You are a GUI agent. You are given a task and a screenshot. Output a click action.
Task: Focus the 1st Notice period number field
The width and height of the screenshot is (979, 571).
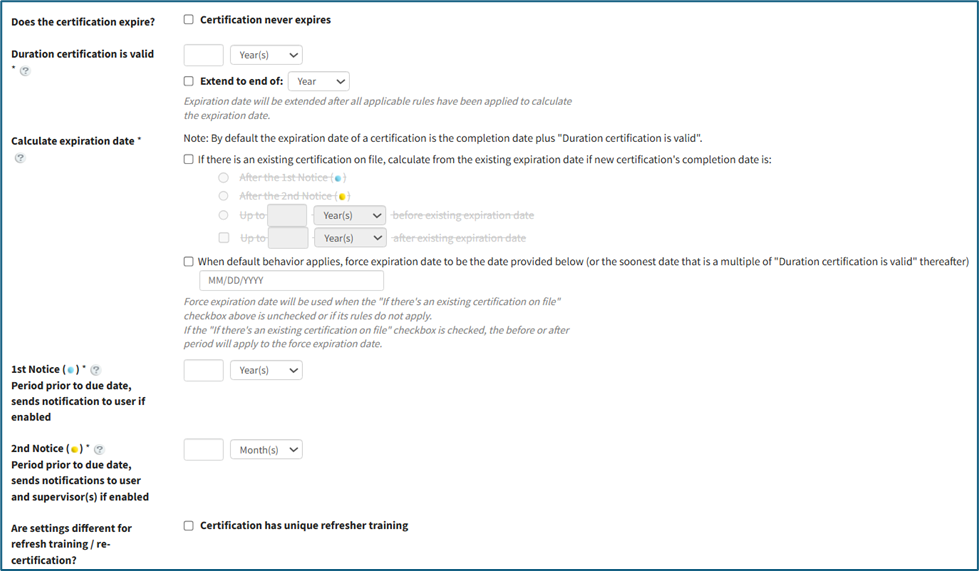[x=204, y=371]
